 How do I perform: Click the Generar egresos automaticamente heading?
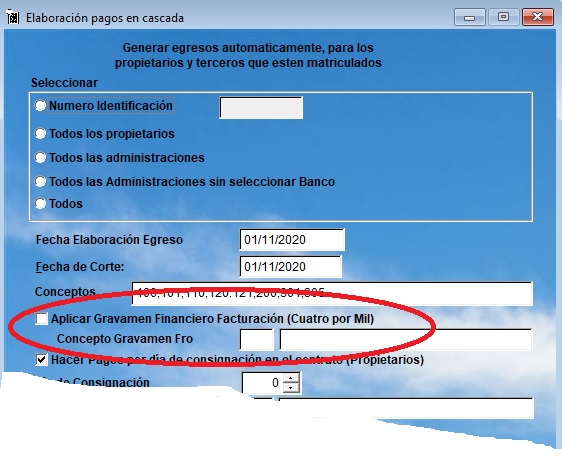(x=248, y=55)
